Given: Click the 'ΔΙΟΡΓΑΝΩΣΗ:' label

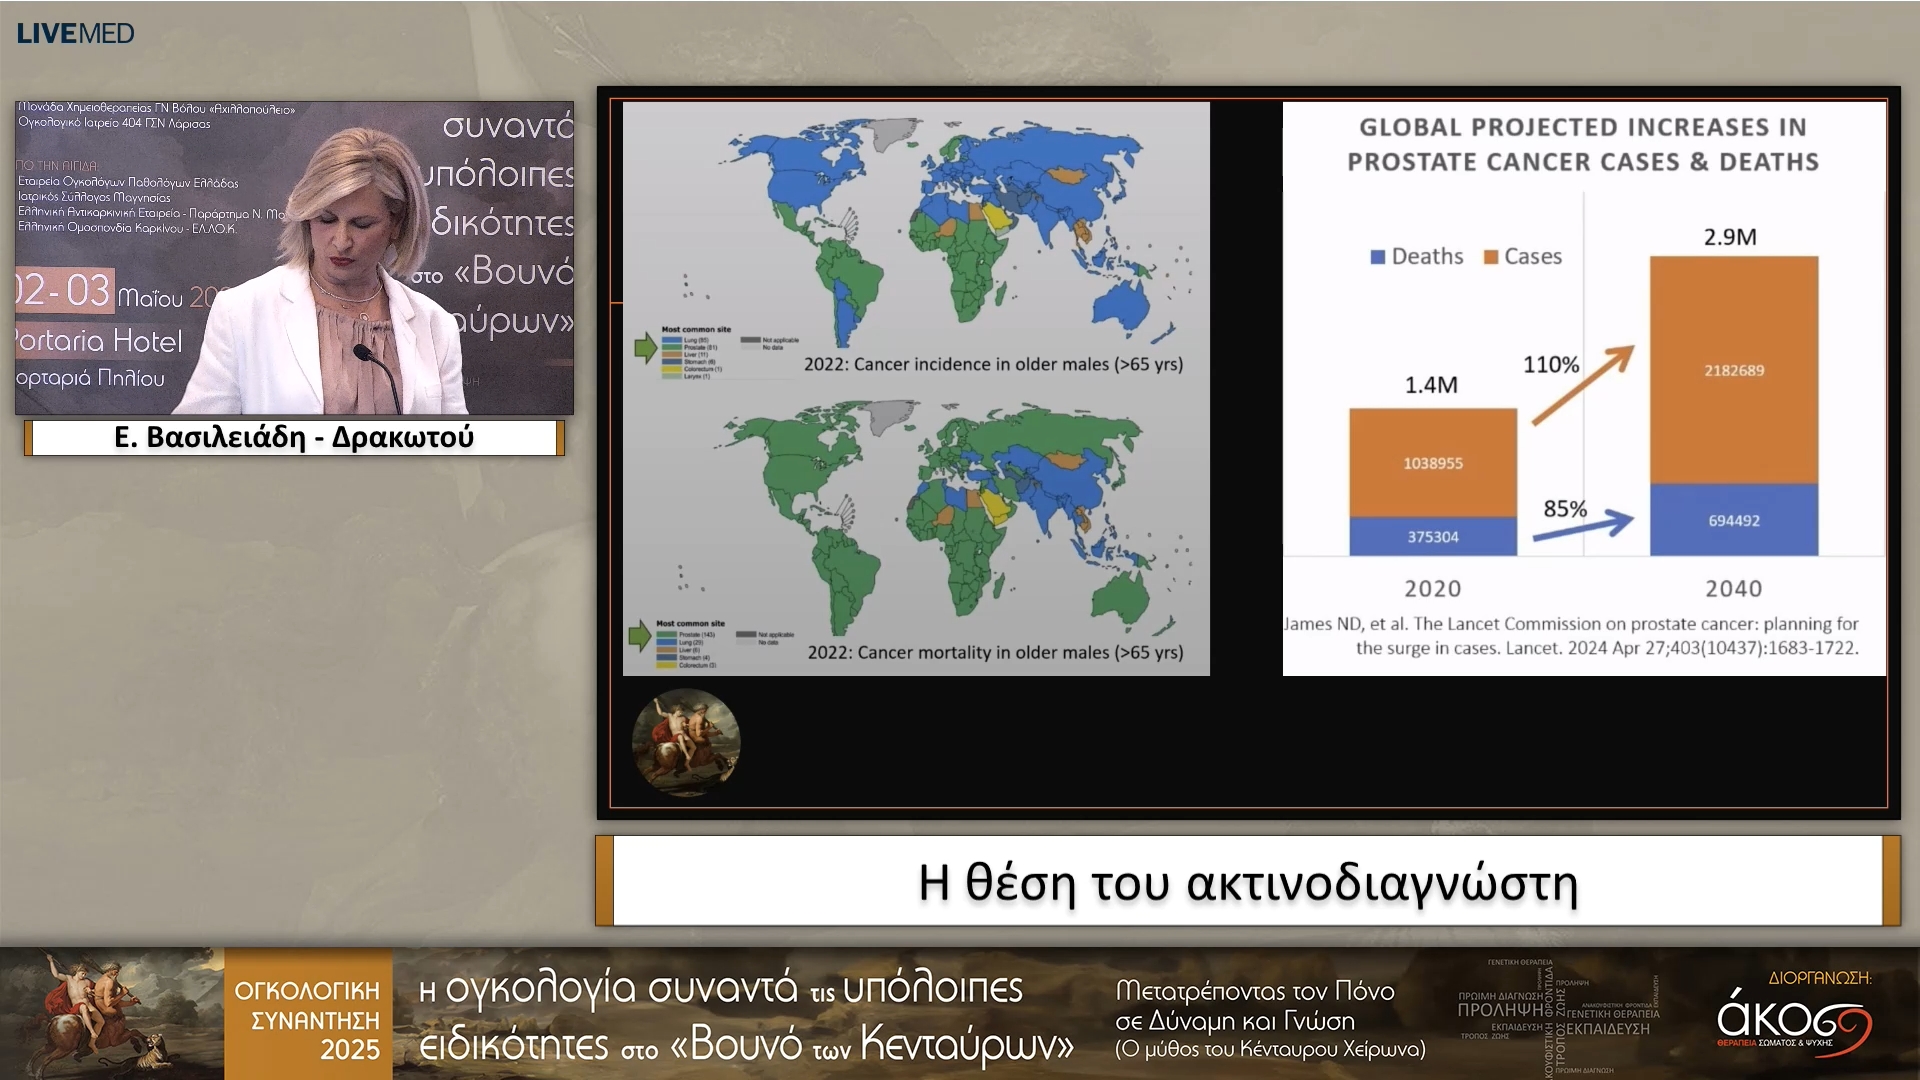Looking at the screenshot, I should coord(1820,978).
